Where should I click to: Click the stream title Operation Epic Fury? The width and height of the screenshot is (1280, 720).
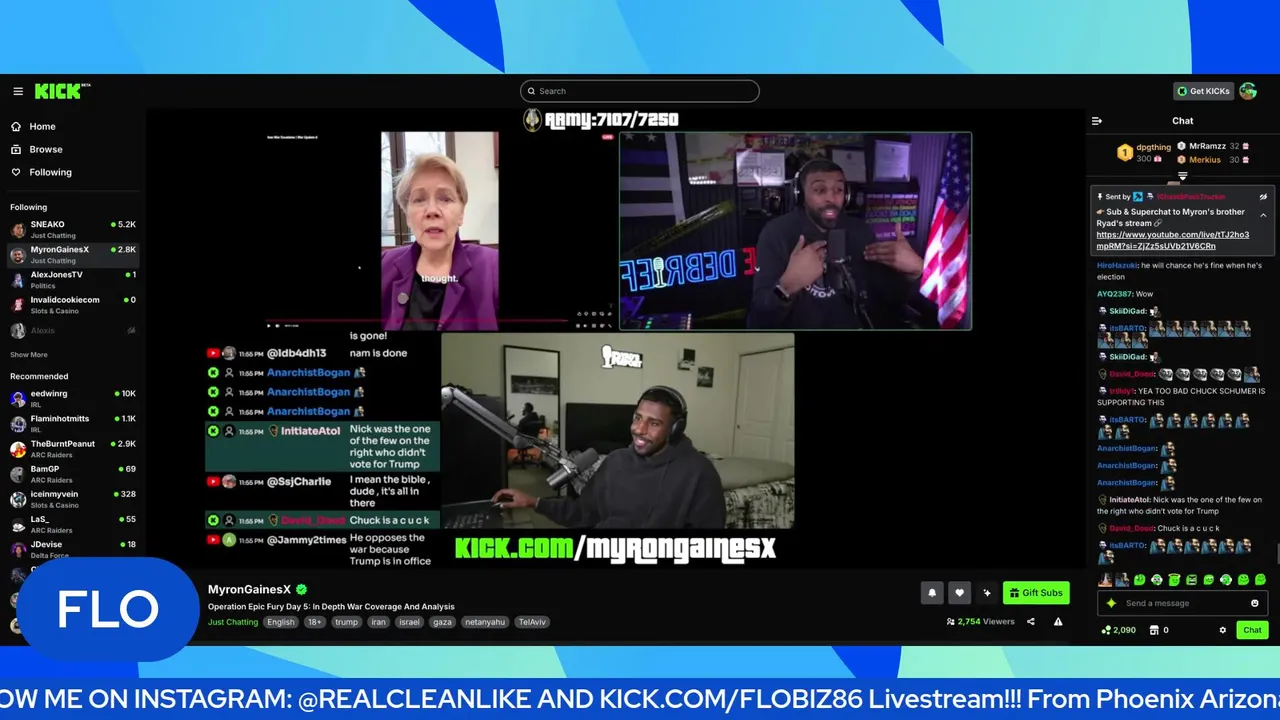(x=331, y=606)
